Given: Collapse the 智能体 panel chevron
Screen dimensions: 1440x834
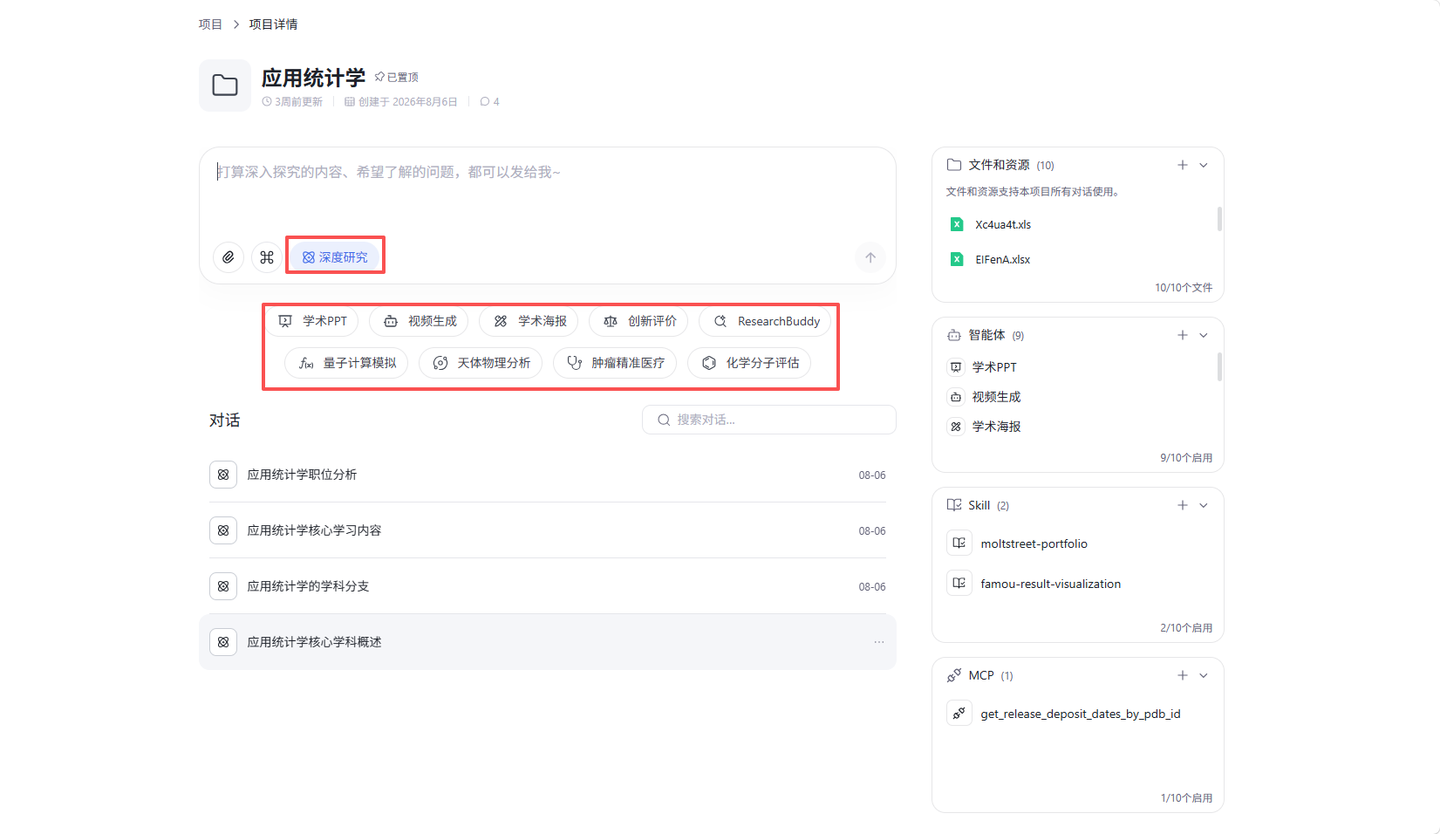Looking at the screenshot, I should 1204,335.
